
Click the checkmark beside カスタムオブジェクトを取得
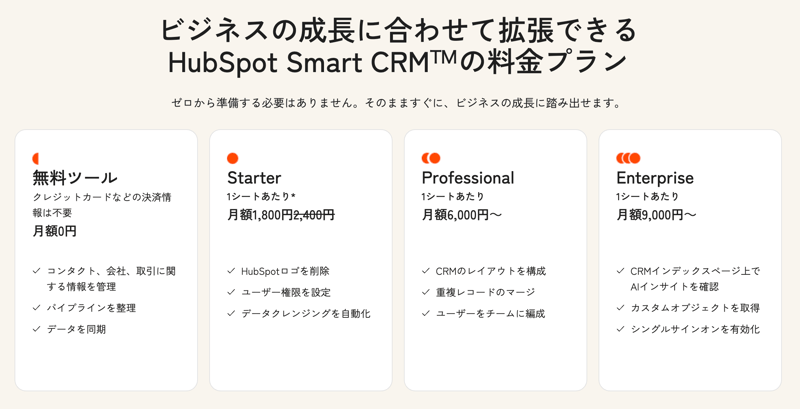point(621,308)
